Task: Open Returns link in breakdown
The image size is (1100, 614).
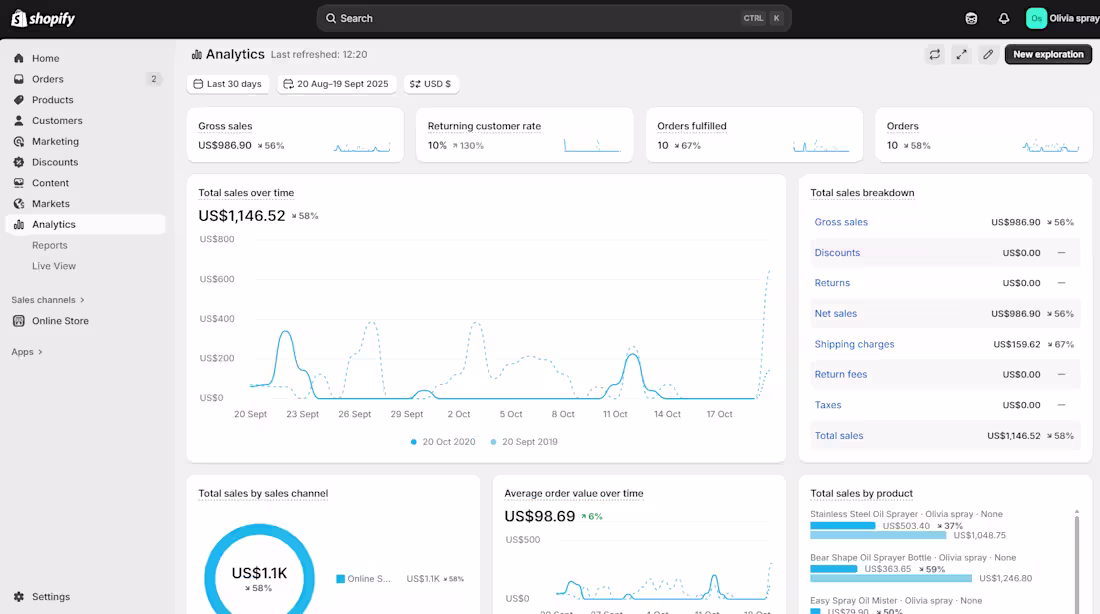Action: click(x=832, y=283)
